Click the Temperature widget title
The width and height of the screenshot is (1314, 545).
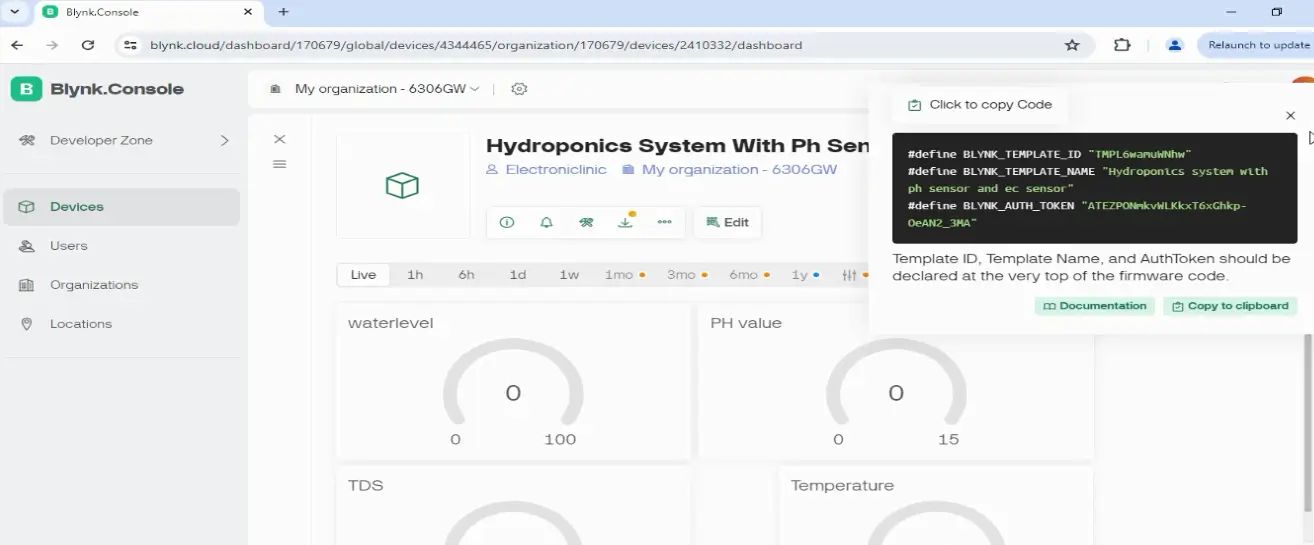click(x=842, y=486)
